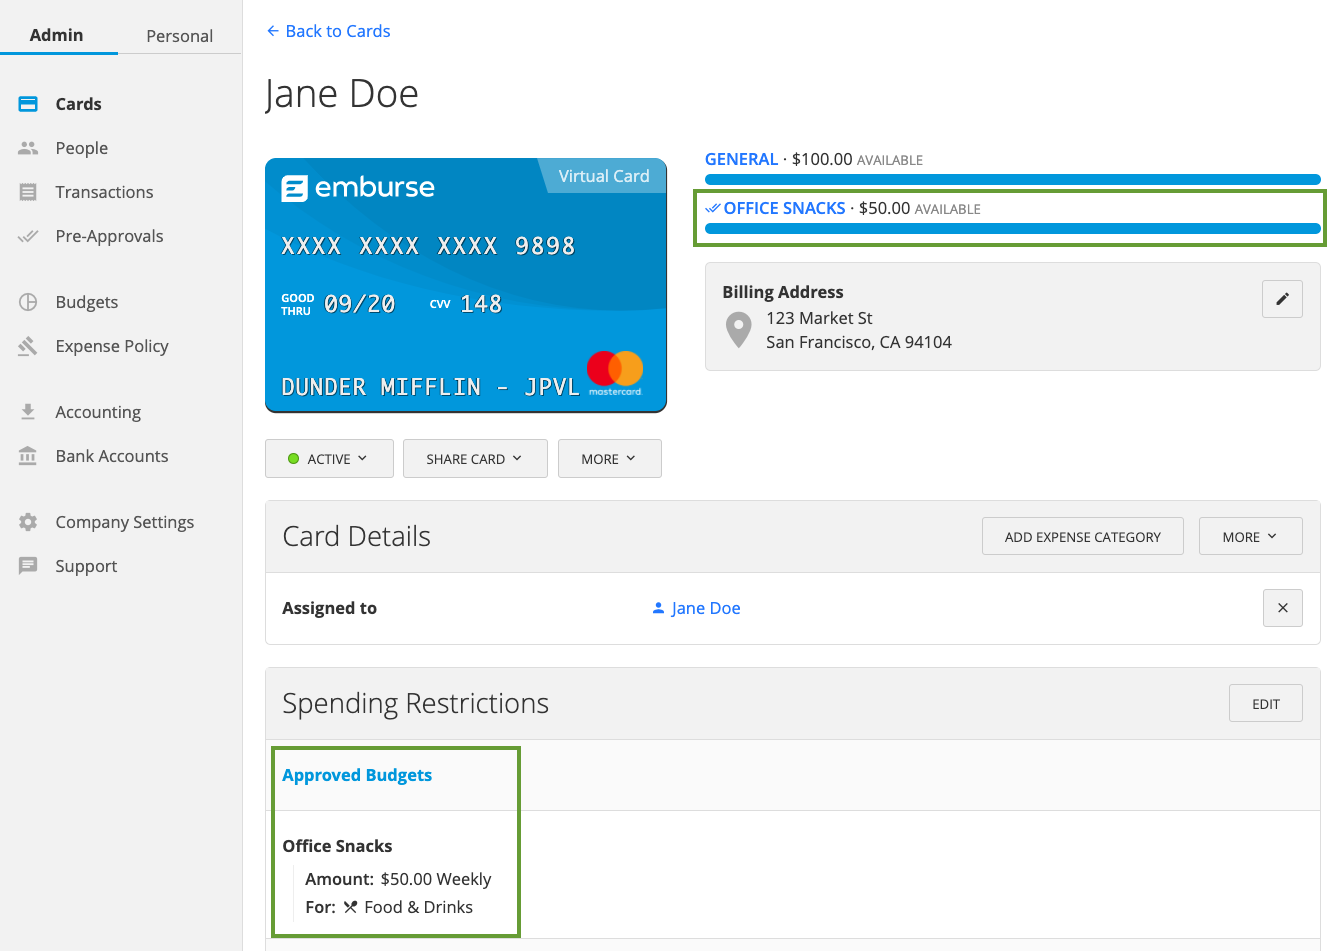Click the Bank Accounts building icon
Image resolution: width=1331 pixels, height=951 pixels.
28,456
